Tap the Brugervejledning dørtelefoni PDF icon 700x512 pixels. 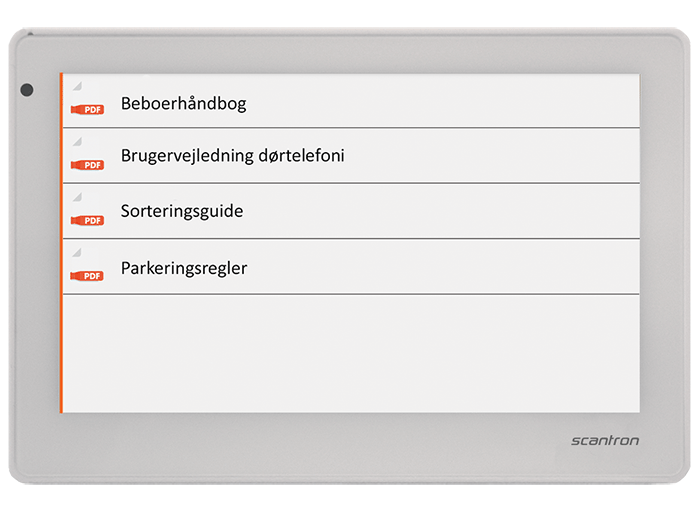click(x=88, y=165)
